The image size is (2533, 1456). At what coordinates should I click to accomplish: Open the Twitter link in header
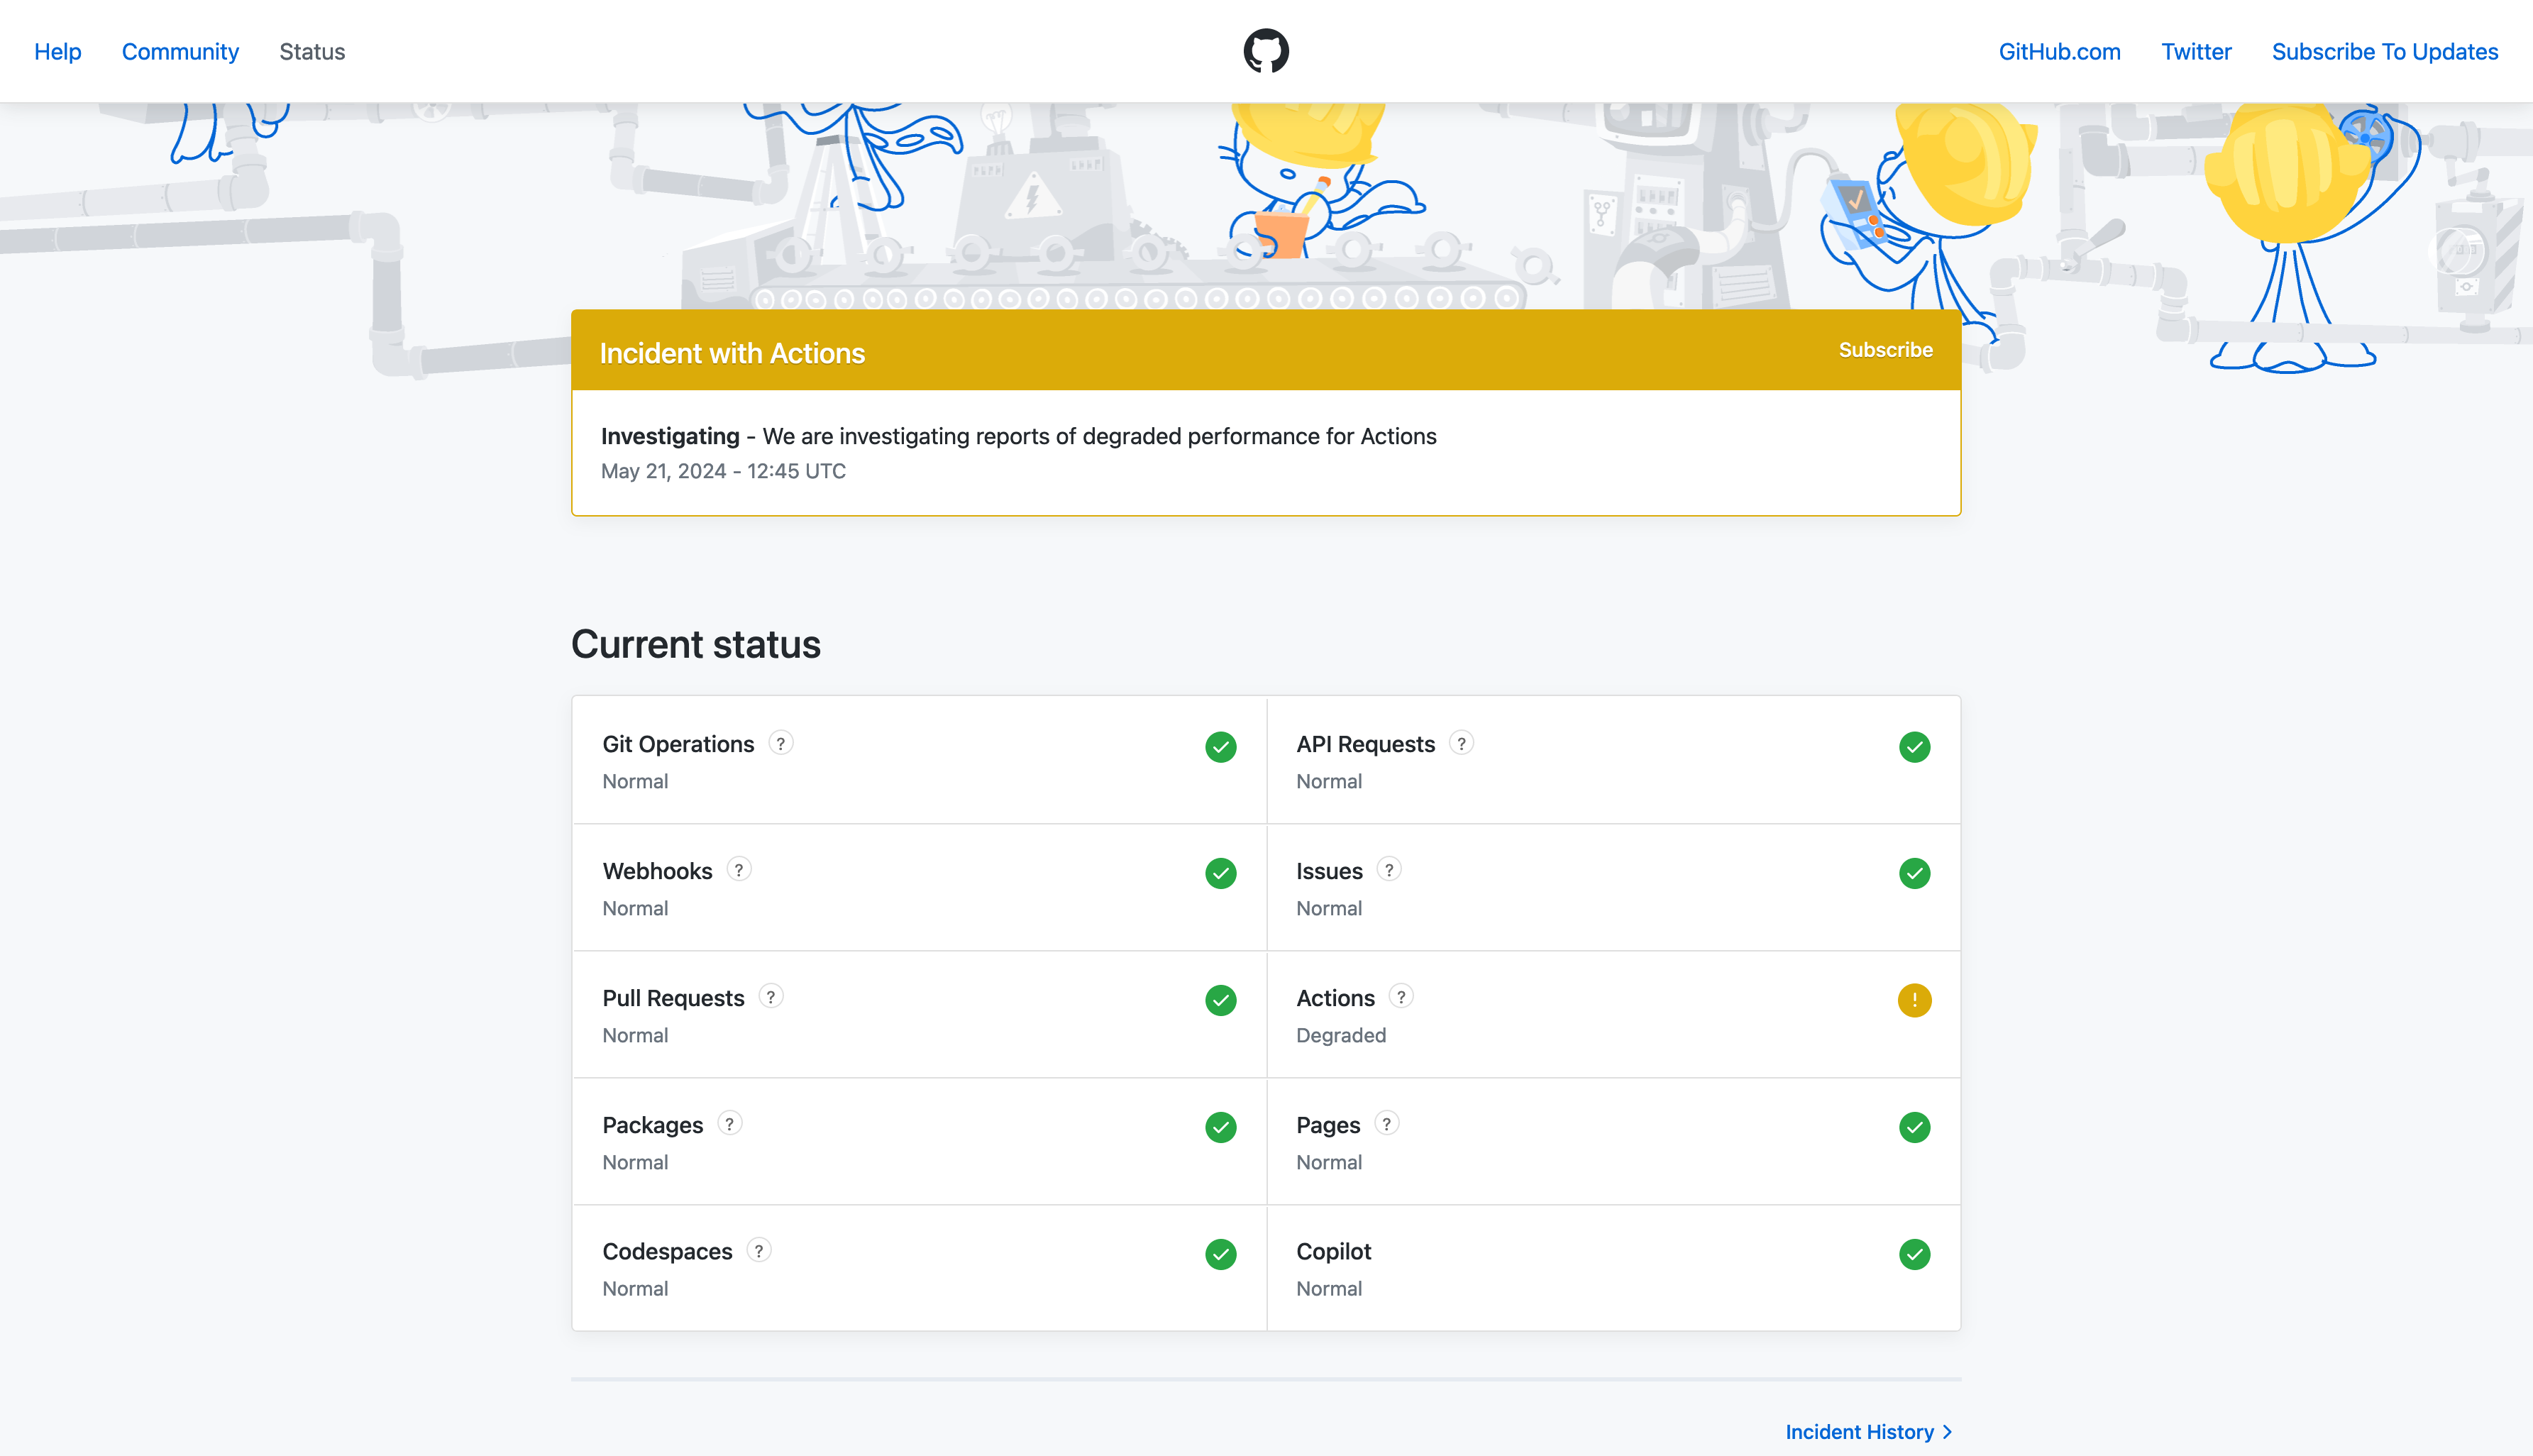click(2196, 52)
